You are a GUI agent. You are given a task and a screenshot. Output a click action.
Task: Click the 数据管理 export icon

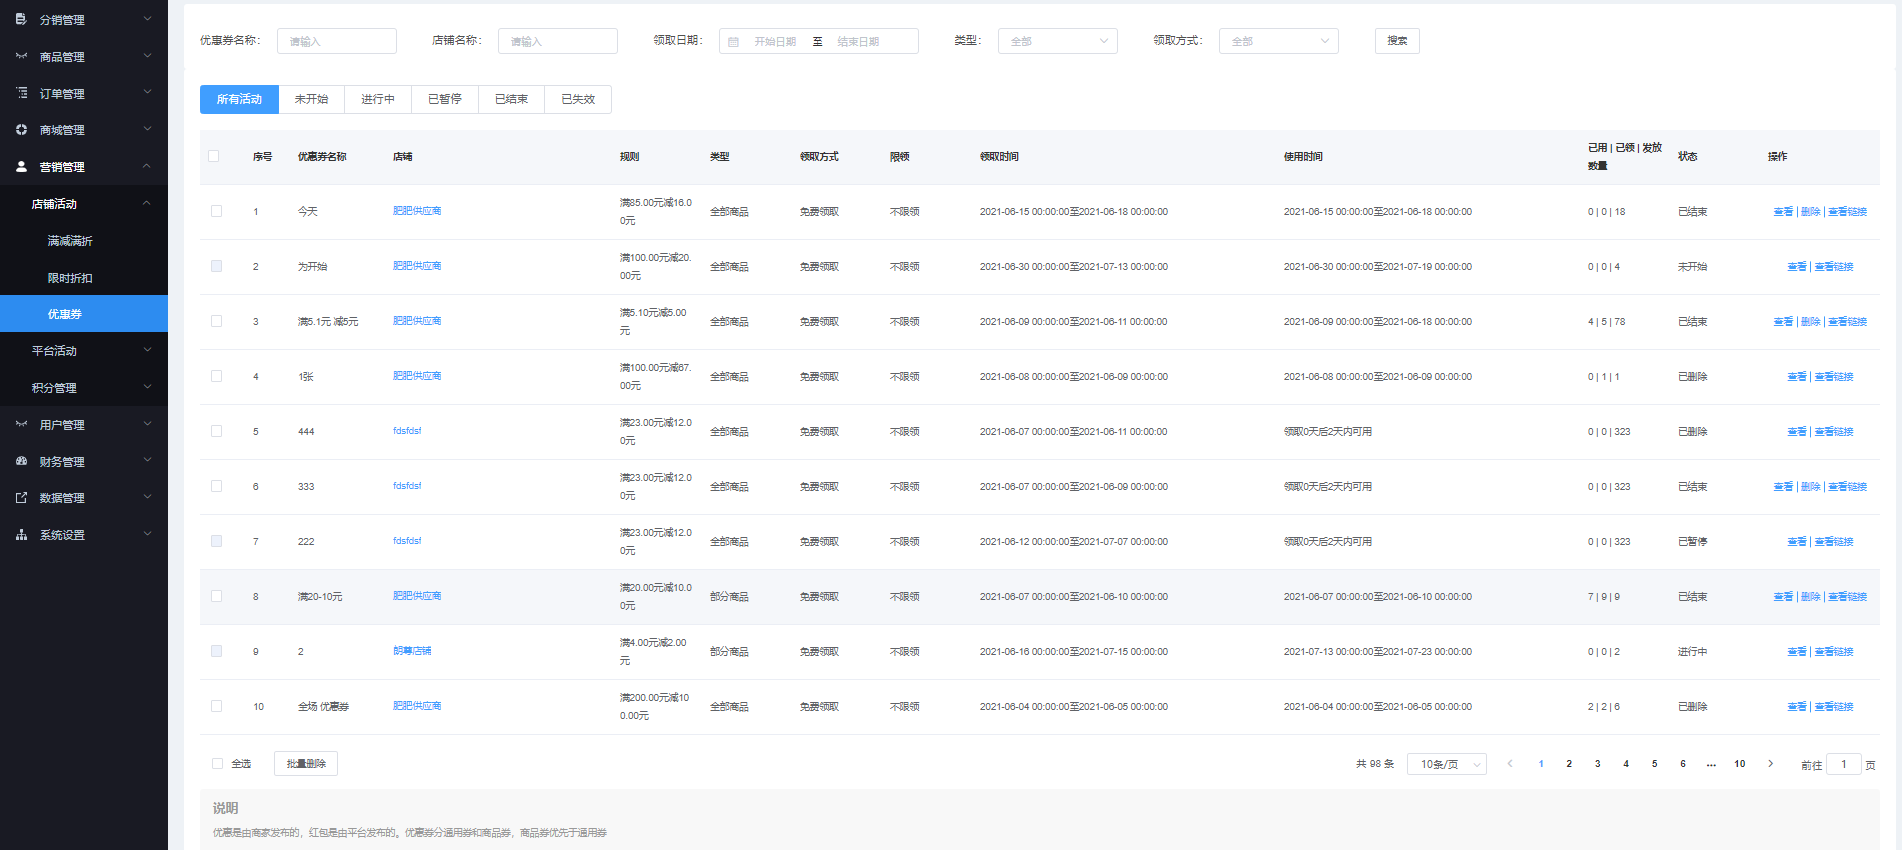21,498
